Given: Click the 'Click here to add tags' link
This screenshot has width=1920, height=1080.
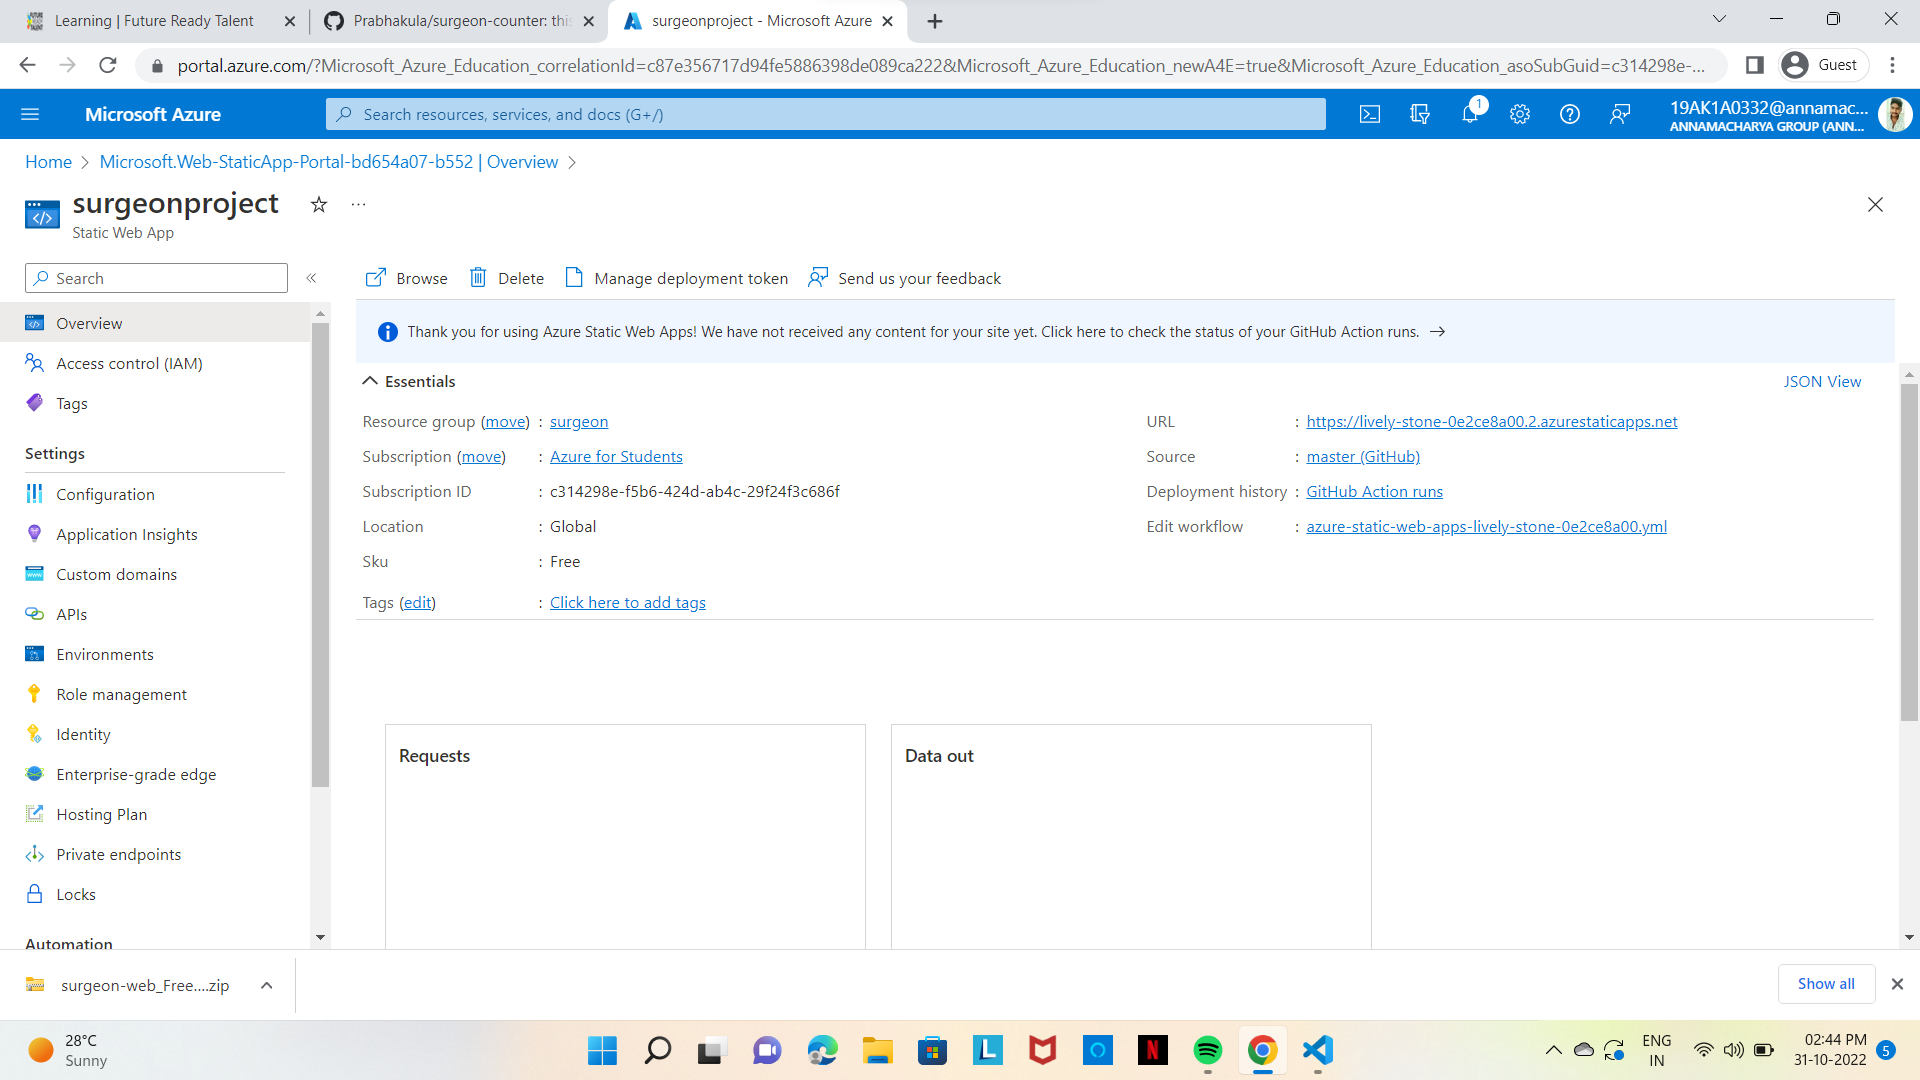Looking at the screenshot, I should 627,602.
